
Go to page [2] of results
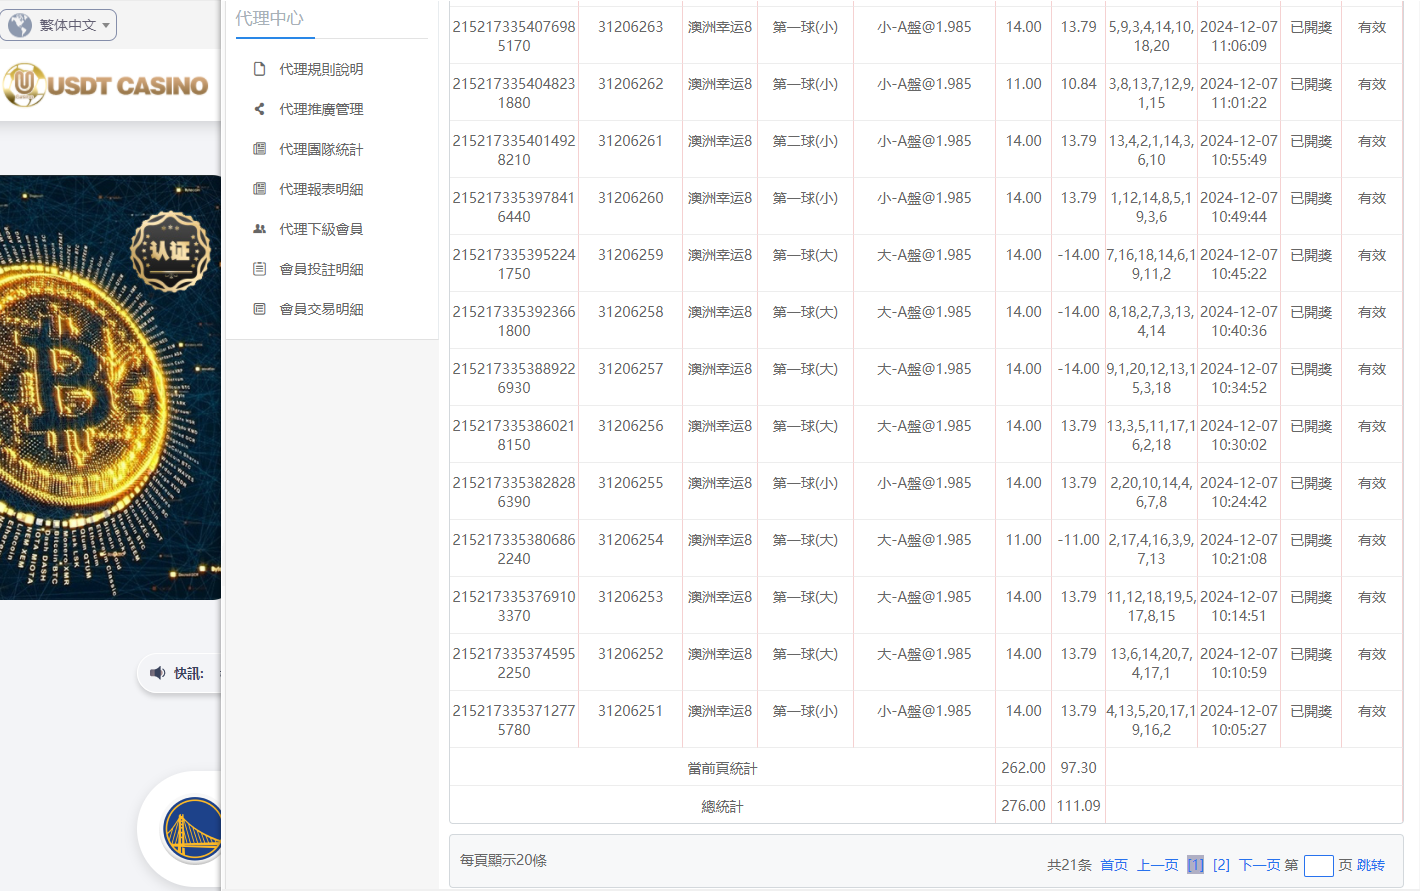(x=1221, y=865)
